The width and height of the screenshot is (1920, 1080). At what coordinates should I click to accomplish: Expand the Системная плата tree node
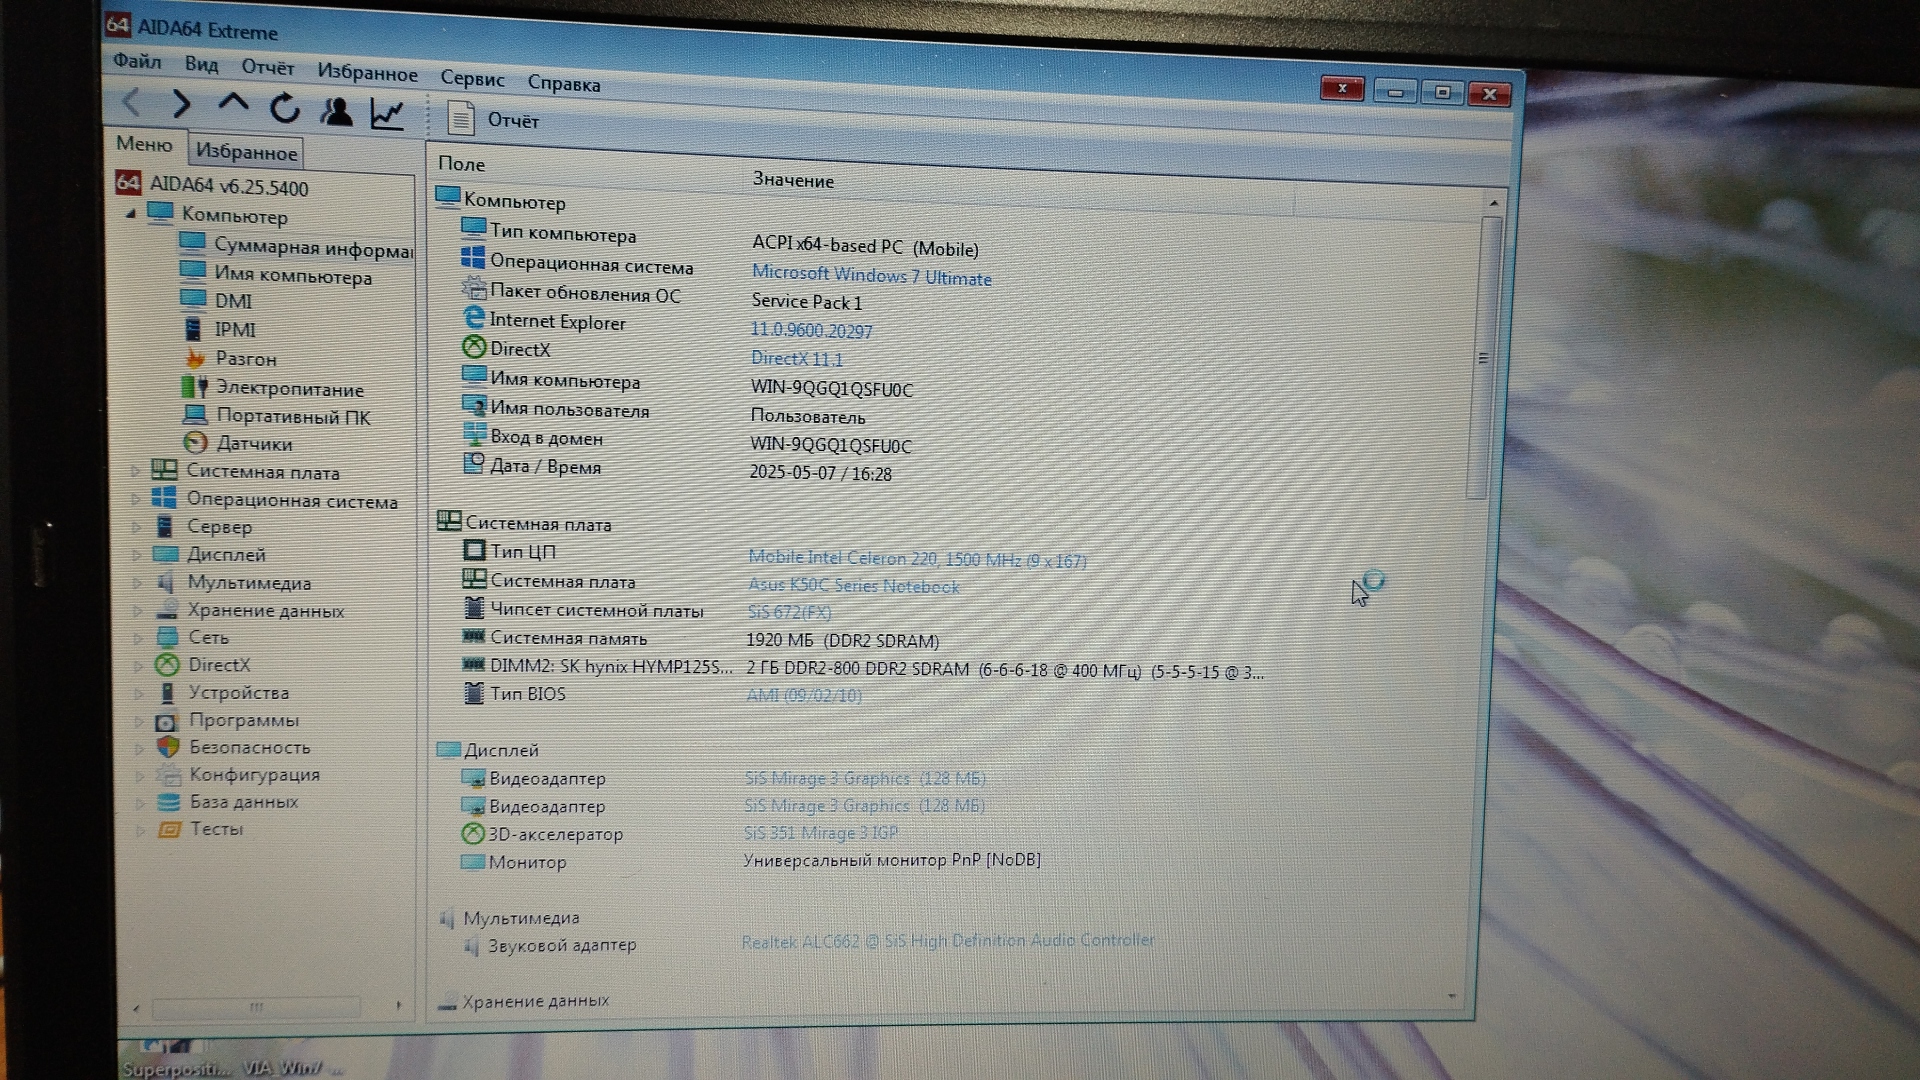pos(137,470)
